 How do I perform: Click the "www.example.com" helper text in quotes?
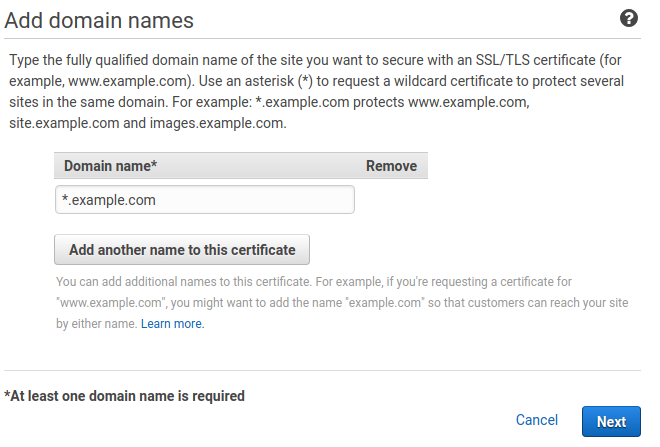click(112, 303)
